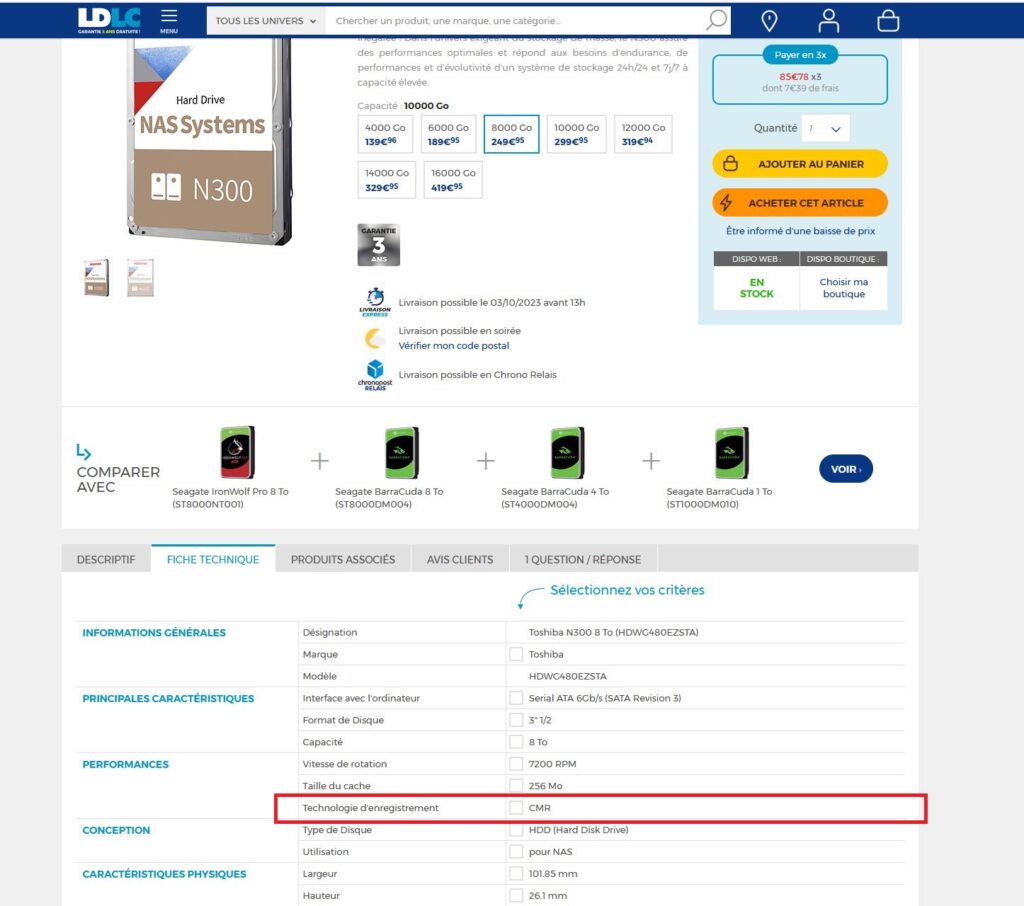This screenshot has width=1024, height=906.
Task: Select the 10000 Go capacity option
Action: 577,134
